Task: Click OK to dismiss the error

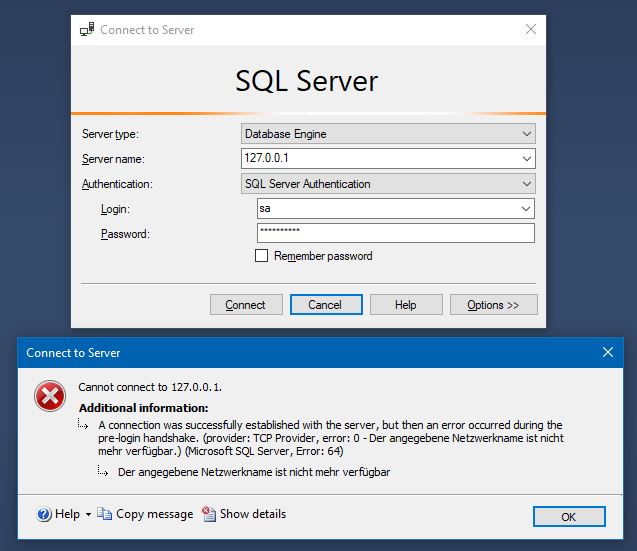Action: pyautogui.click(x=569, y=516)
